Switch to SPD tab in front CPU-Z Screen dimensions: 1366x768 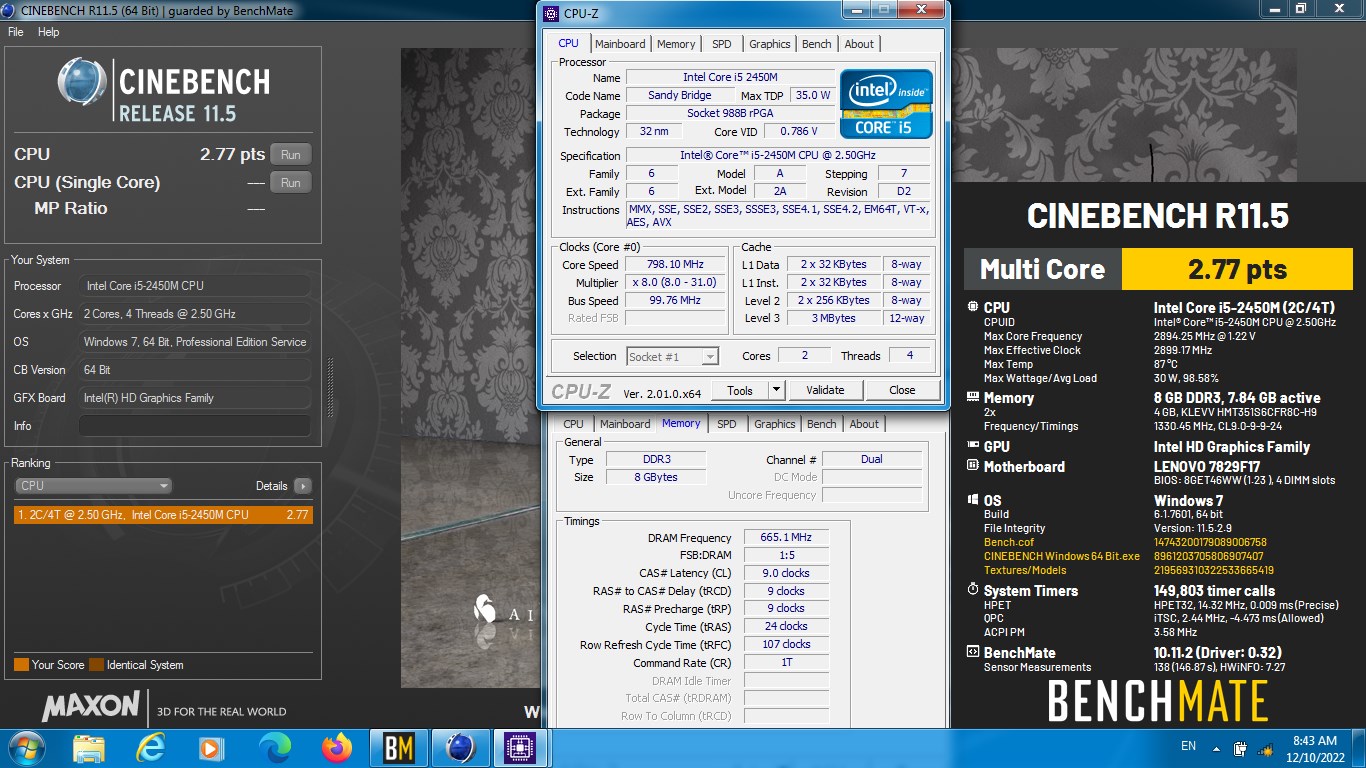(722, 44)
